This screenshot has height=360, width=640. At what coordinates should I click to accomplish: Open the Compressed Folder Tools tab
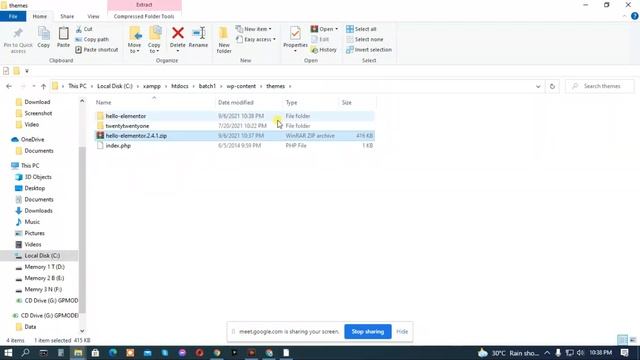tap(144, 16)
